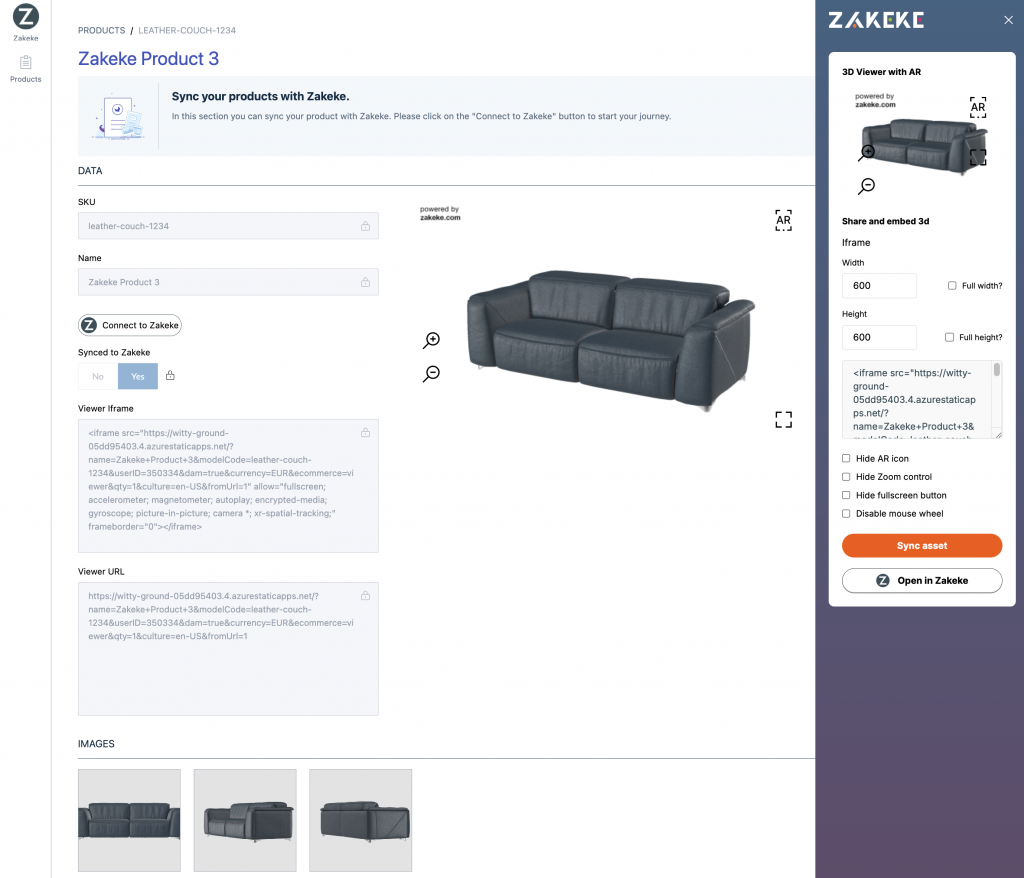Viewport: 1024px width, 878px height.
Task: Click the orange Sync asset button
Action: point(922,546)
